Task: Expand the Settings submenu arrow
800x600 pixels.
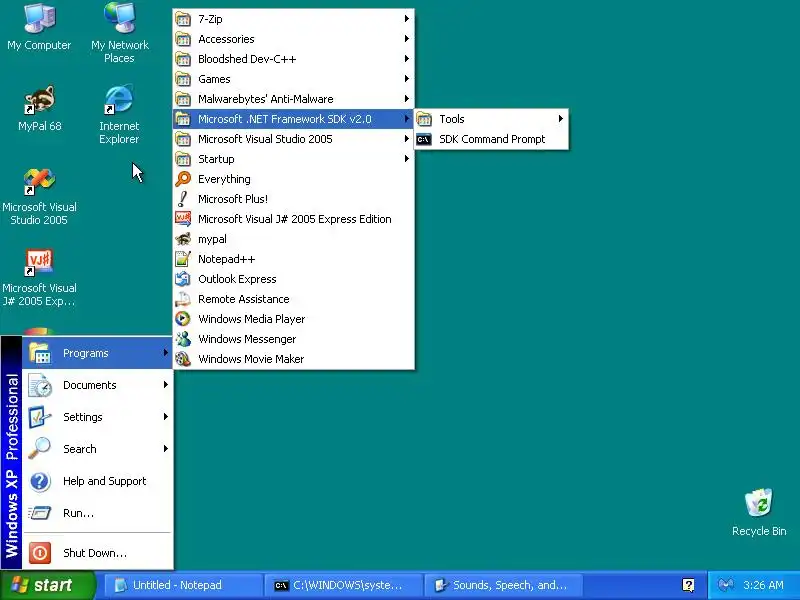Action: point(166,417)
